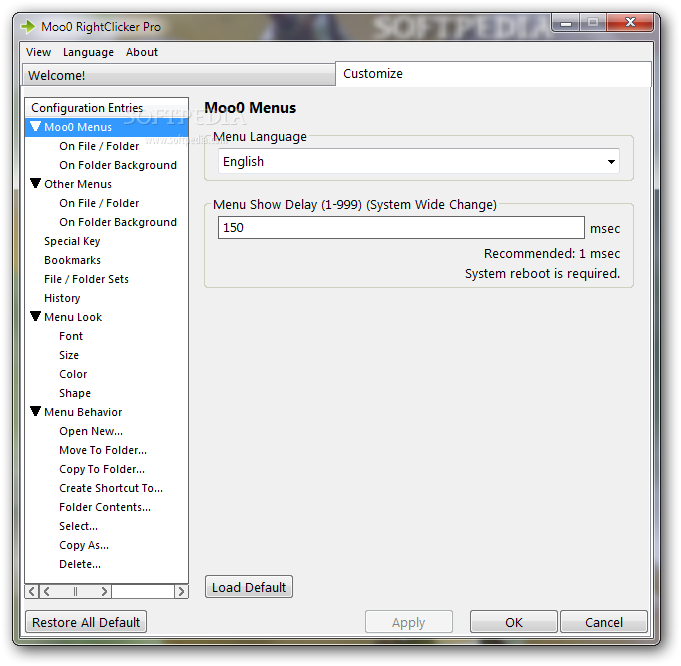The width and height of the screenshot is (681, 666).
Task: Open the Special Key configuration entry
Action: click(x=72, y=241)
